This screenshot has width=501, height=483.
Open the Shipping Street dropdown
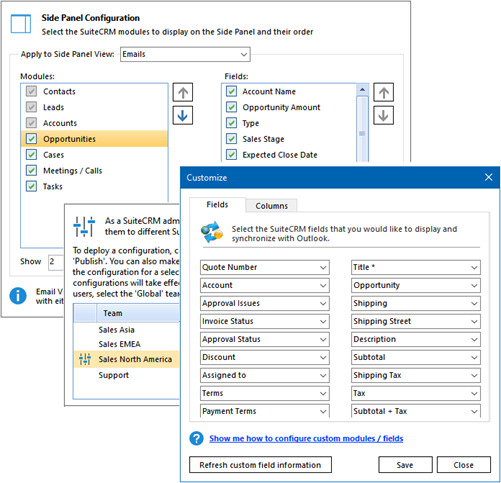[x=416, y=321]
